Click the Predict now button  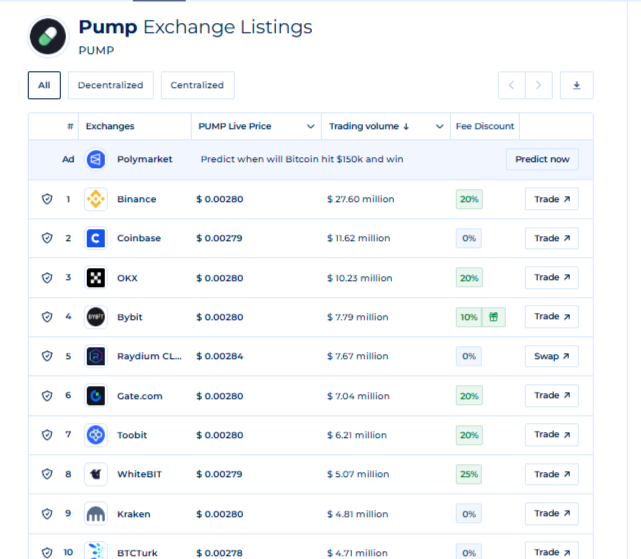pos(542,159)
